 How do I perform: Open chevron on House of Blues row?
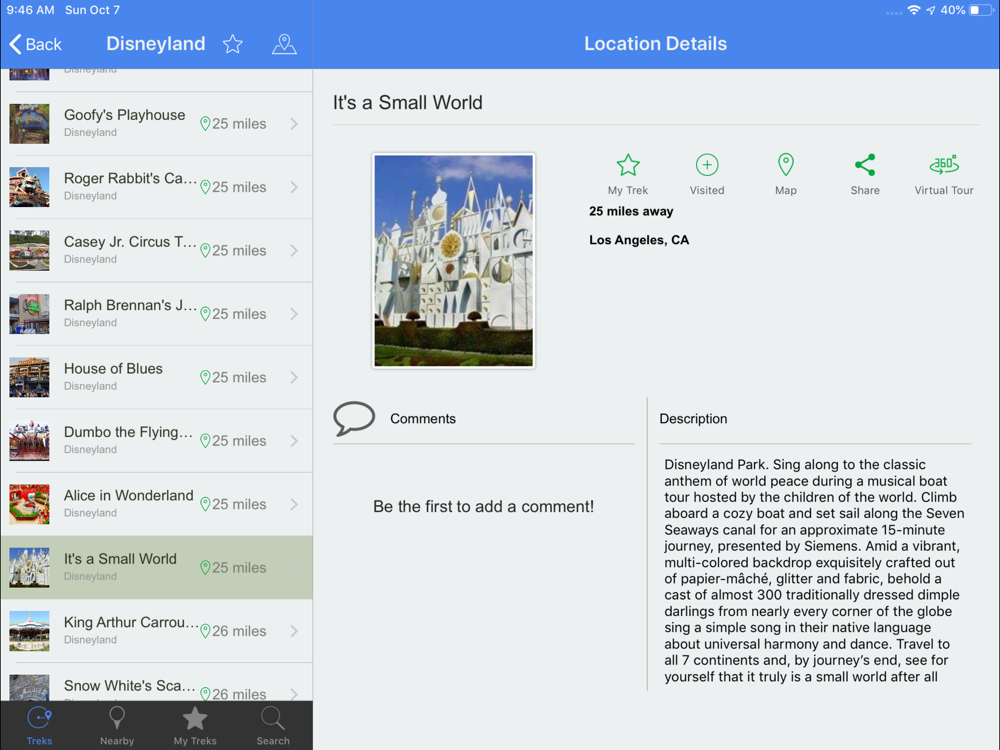294,378
